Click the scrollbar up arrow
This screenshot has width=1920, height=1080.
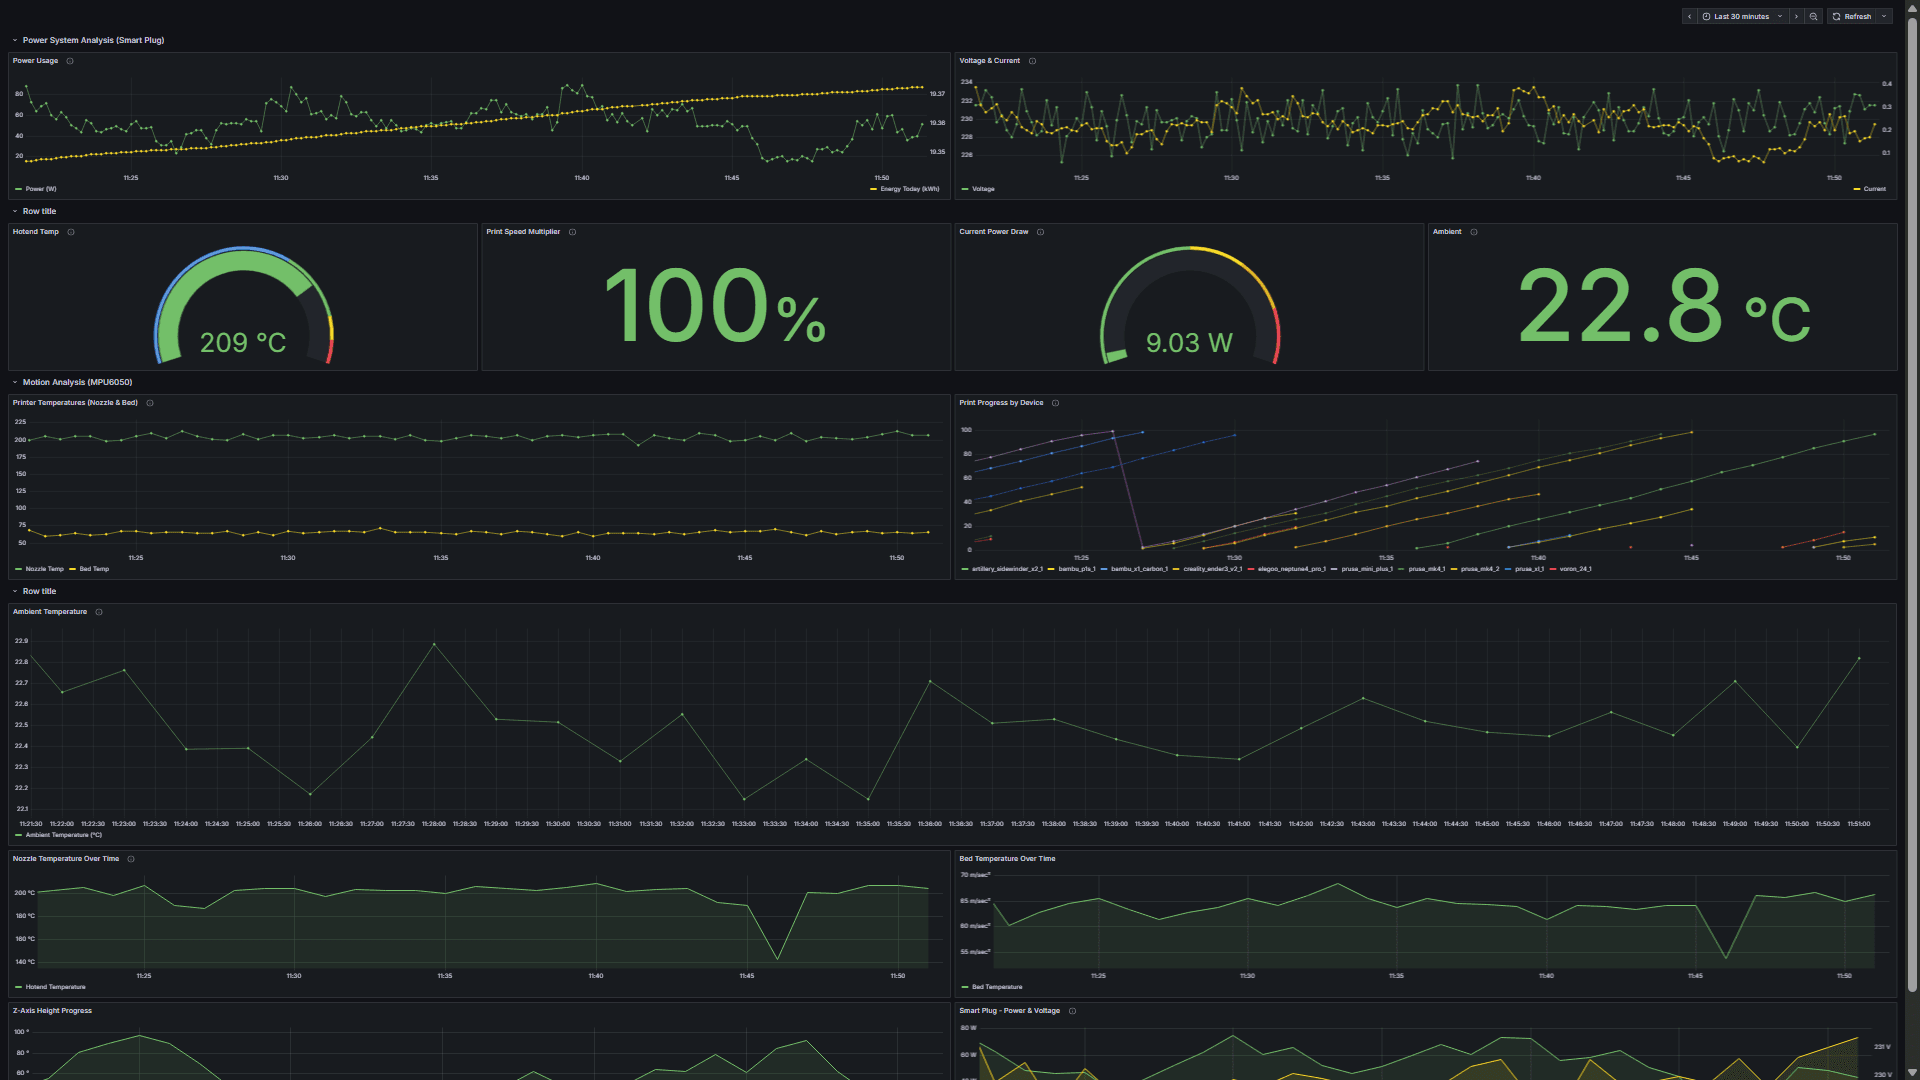(1912, 8)
